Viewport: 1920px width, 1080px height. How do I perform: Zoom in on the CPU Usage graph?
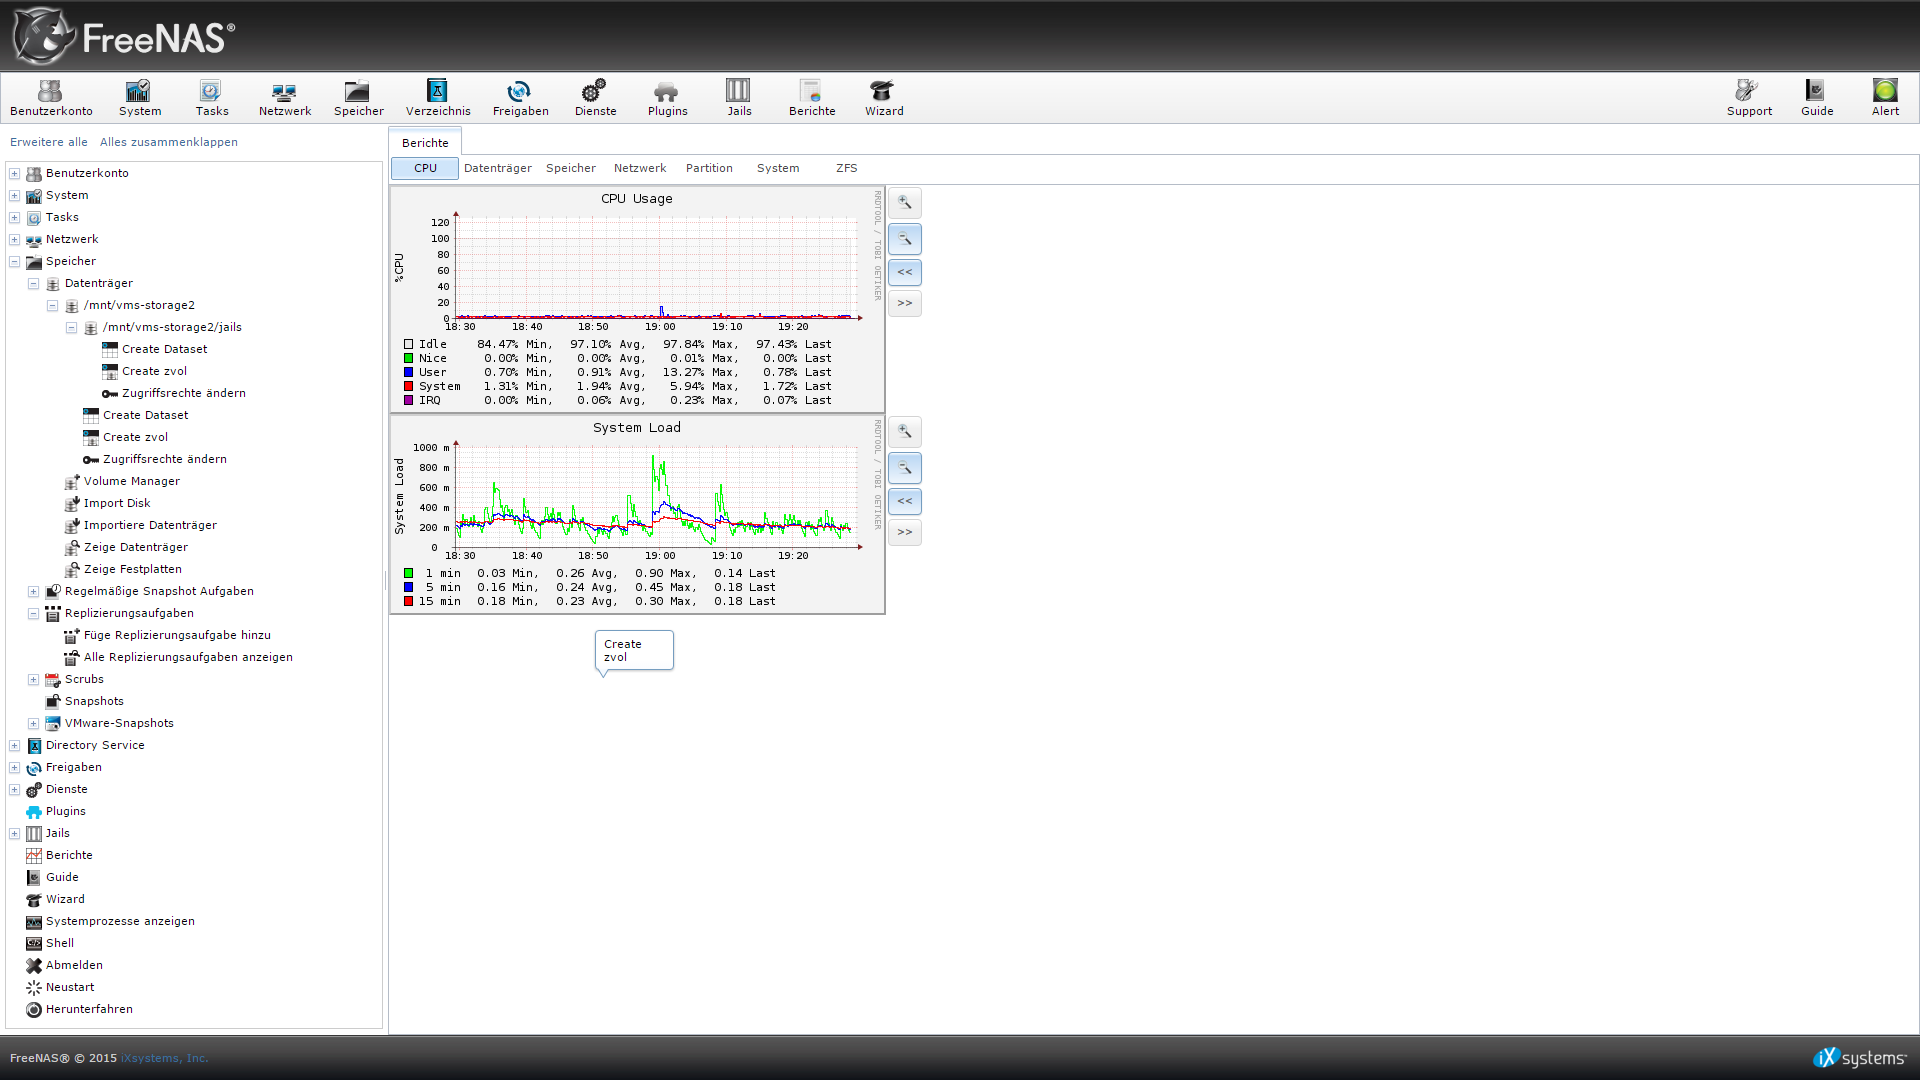tap(904, 203)
